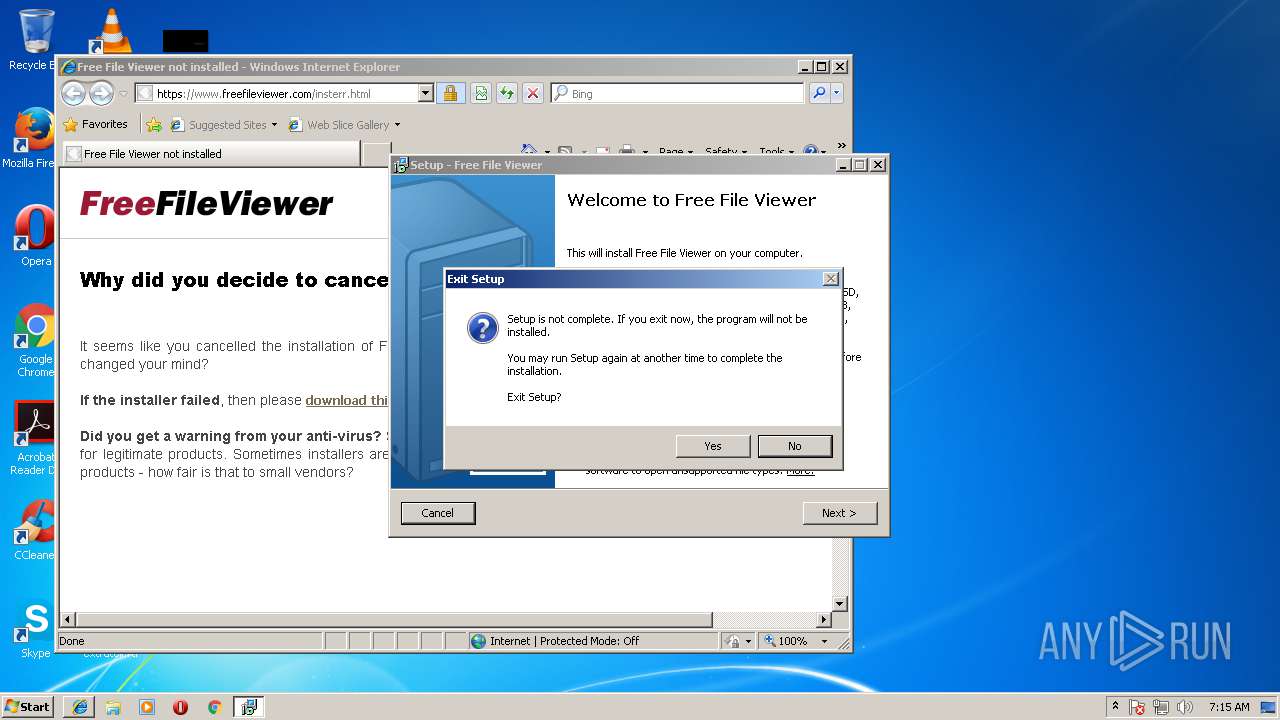Click the IE Home icon
This screenshot has height=720, width=1280.
pos(529,151)
